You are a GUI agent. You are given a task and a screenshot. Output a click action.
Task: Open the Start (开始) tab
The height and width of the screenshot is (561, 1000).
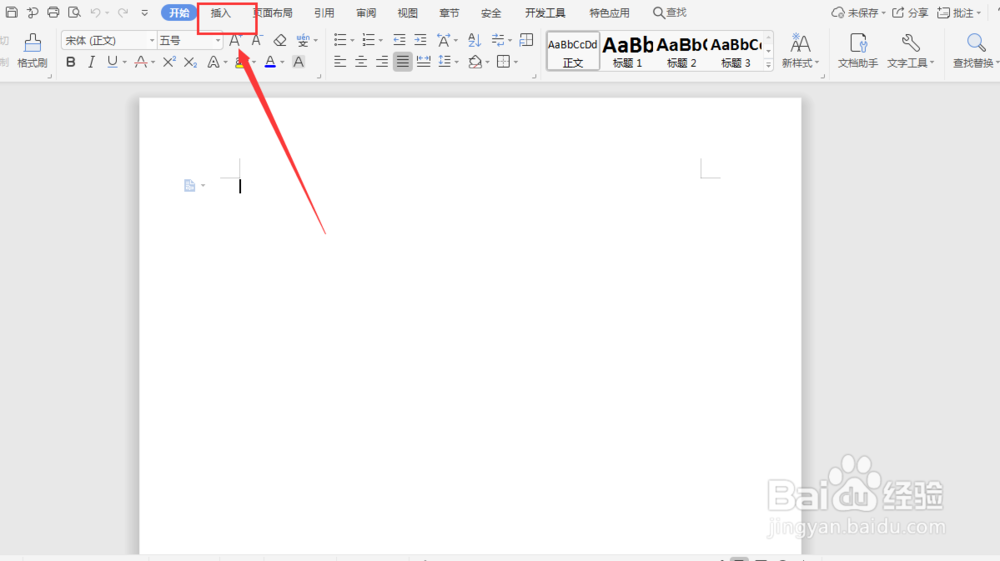point(179,12)
